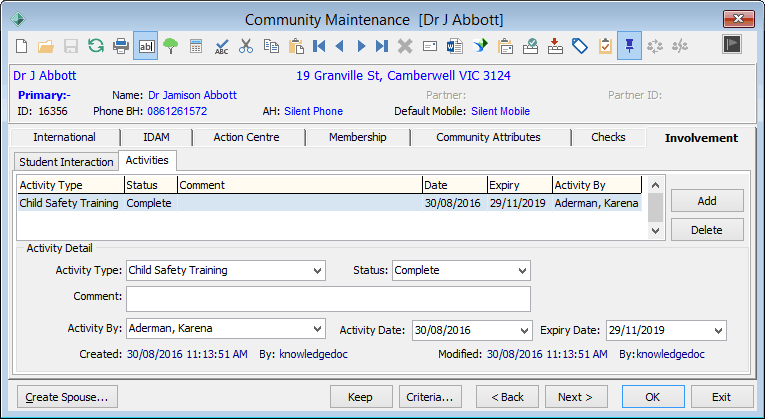Viewport: 765px width, 419px height.
Task: Click the < Back button
Action: pos(507,397)
